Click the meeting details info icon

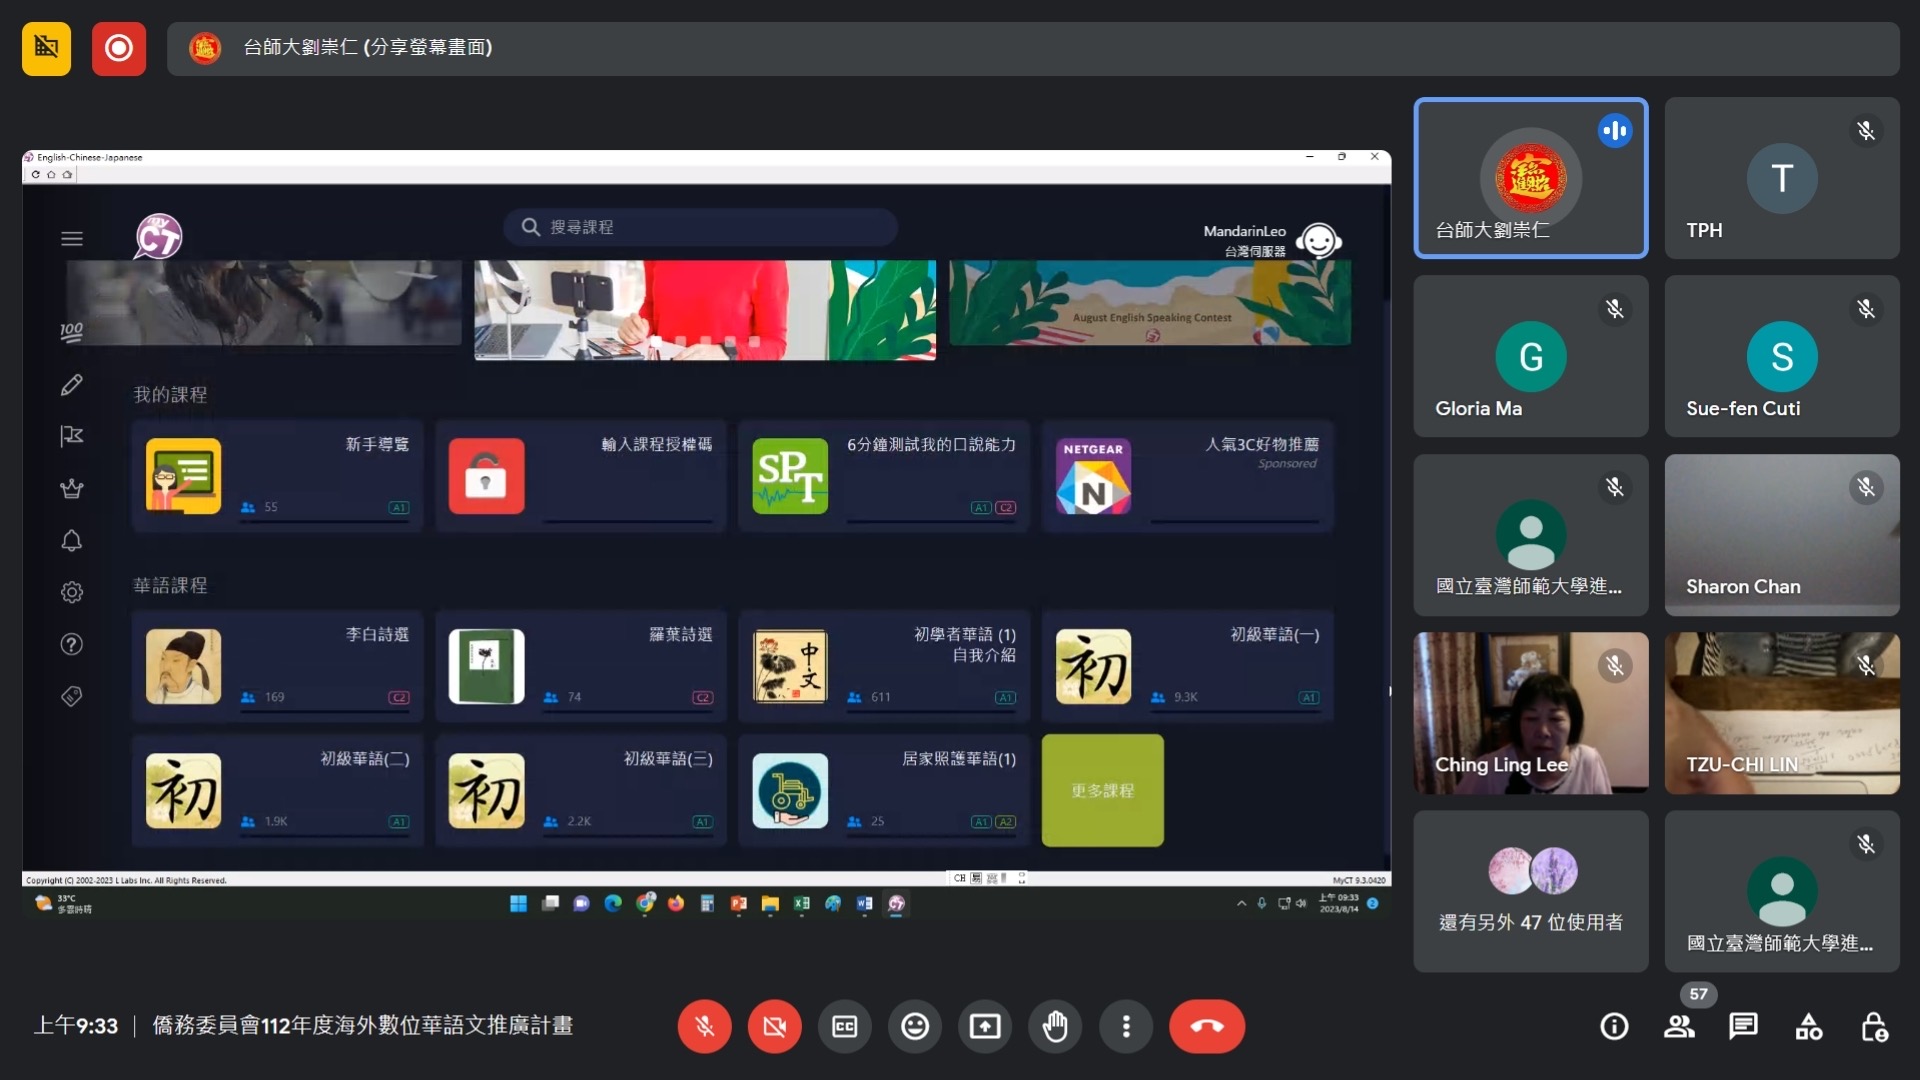pos(1614,1026)
